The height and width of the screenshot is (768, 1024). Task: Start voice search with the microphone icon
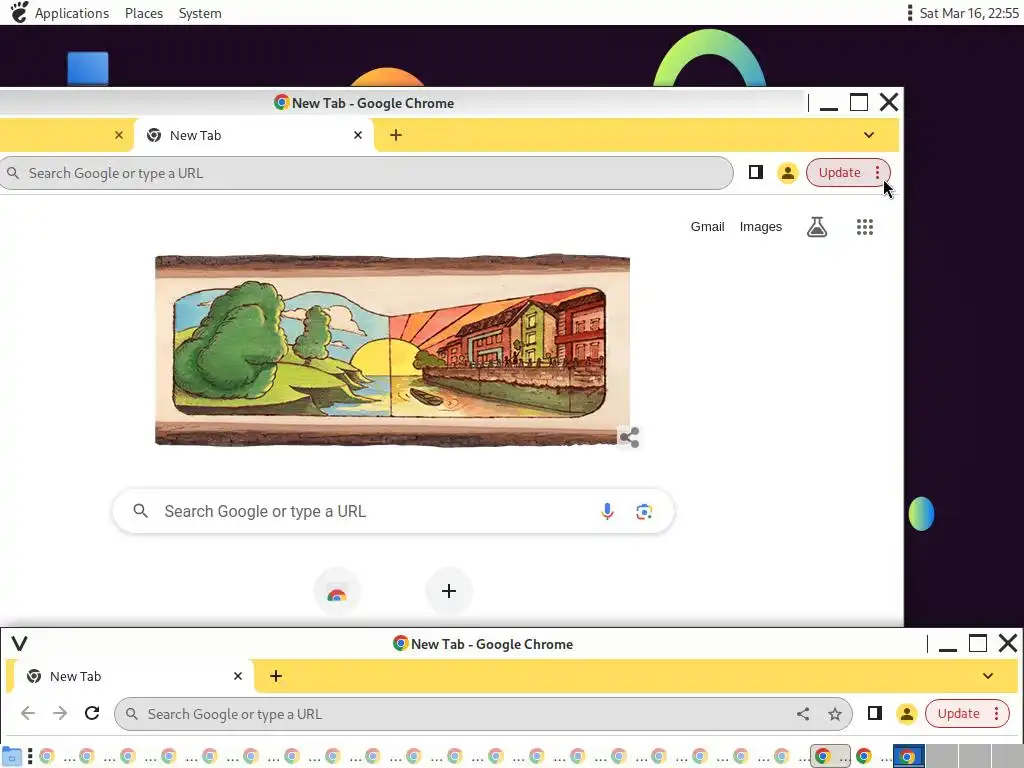607,511
